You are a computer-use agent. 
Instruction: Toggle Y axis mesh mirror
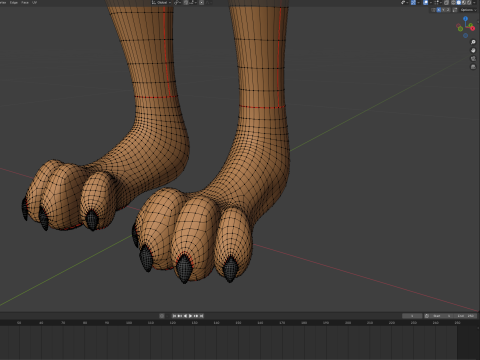(443, 10)
